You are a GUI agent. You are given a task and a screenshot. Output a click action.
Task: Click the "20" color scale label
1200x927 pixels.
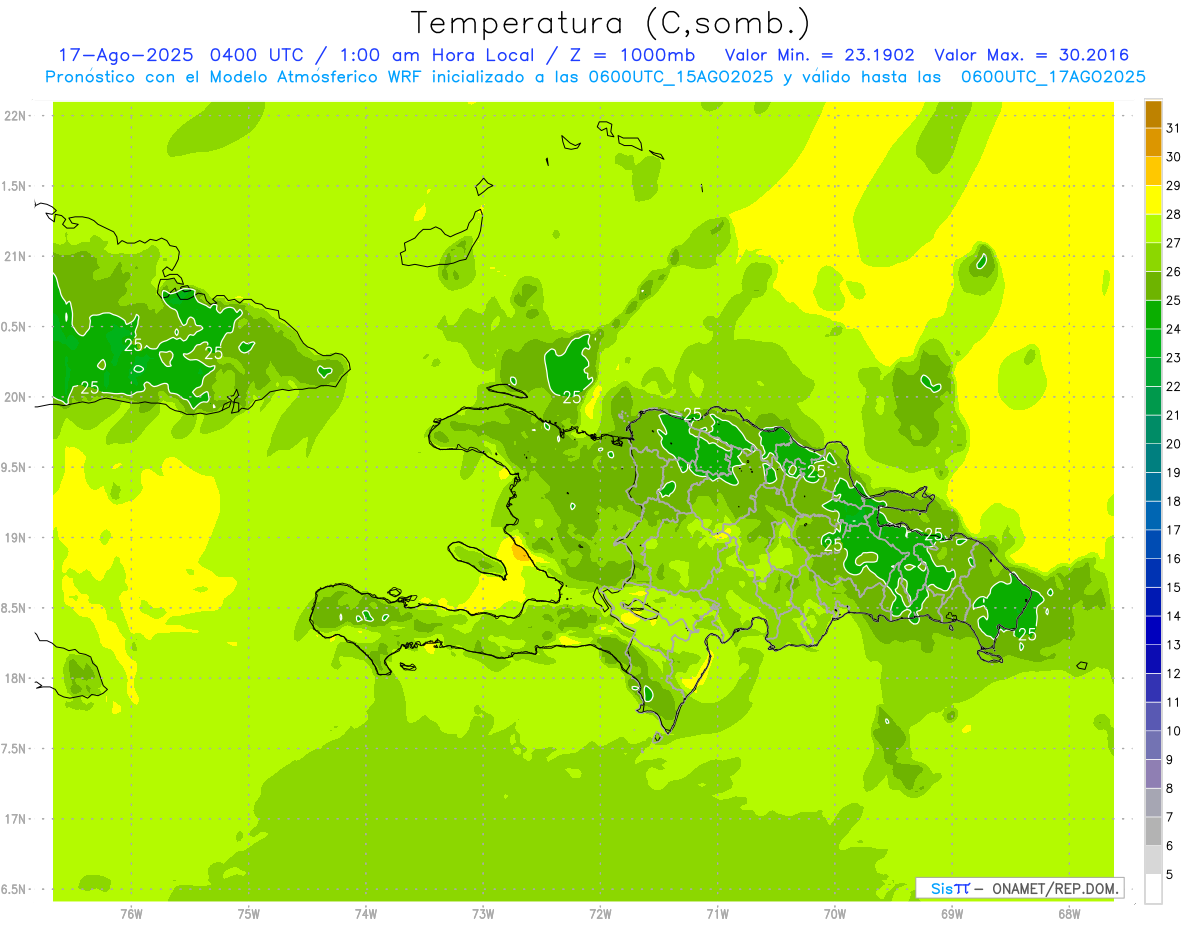(x=1174, y=444)
